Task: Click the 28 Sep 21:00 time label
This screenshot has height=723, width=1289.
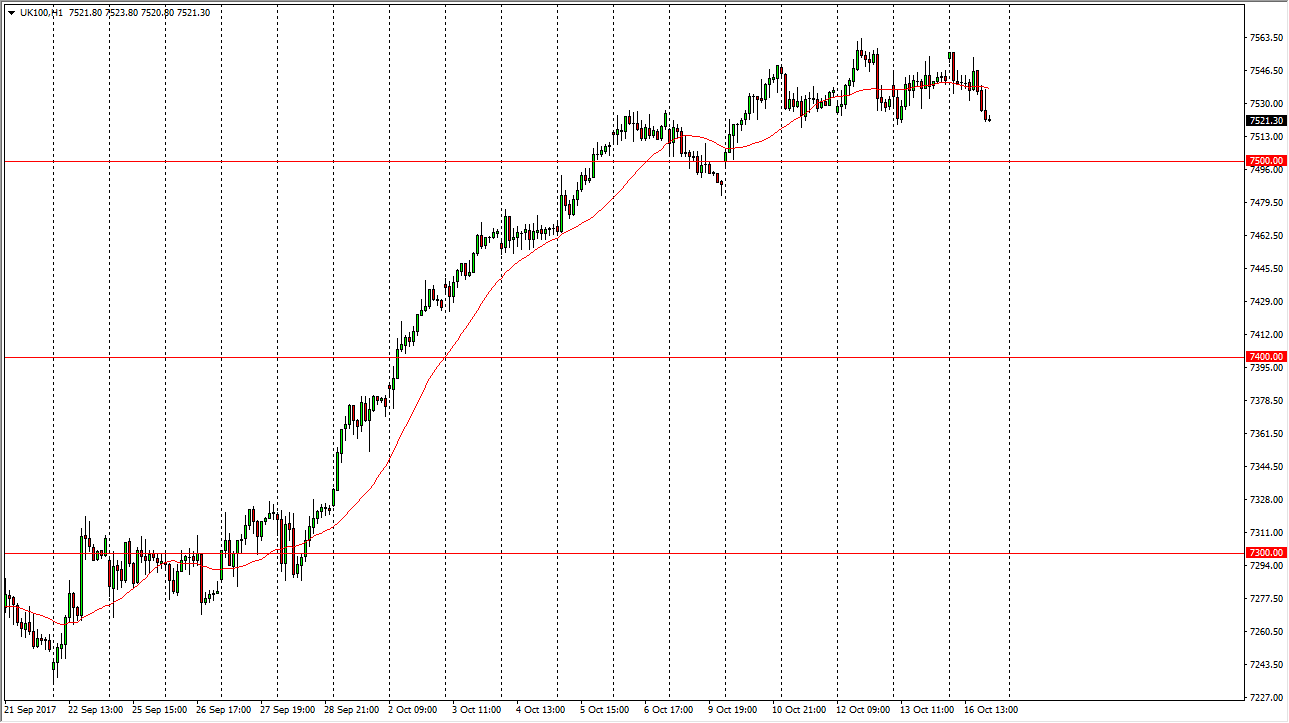Action: tap(349, 710)
